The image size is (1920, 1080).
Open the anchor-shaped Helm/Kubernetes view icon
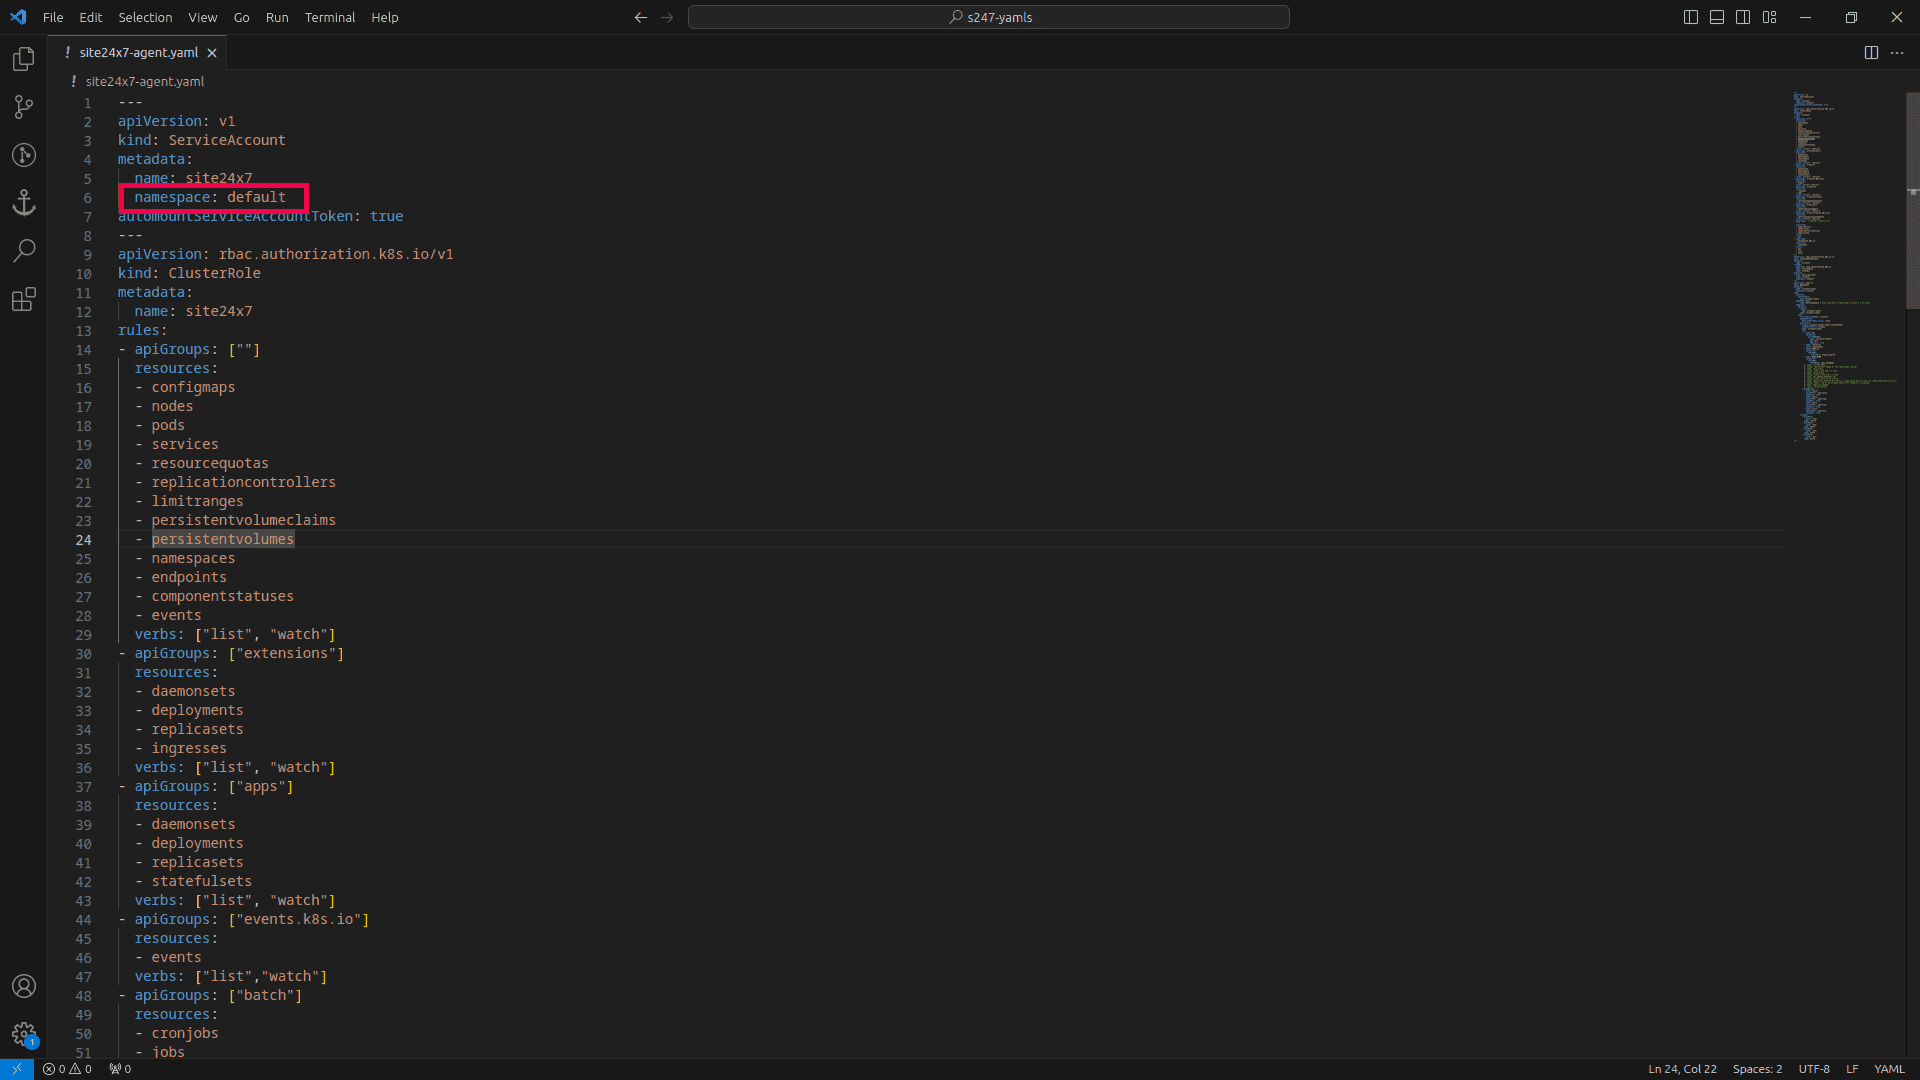pyautogui.click(x=24, y=203)
